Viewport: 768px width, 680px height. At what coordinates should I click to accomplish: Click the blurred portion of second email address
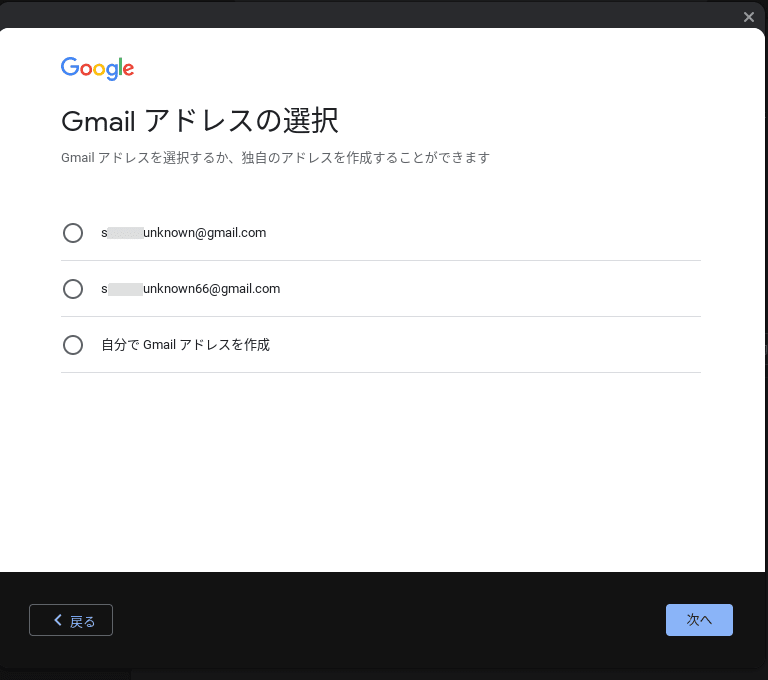(x=125, y=289)
